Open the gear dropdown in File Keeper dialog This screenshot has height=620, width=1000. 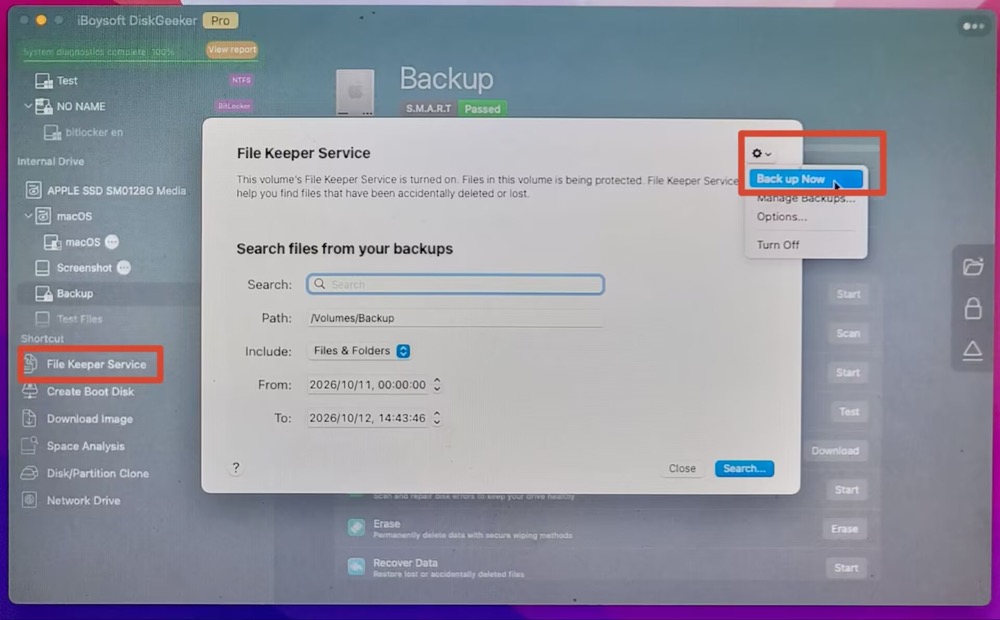(761, 153)
